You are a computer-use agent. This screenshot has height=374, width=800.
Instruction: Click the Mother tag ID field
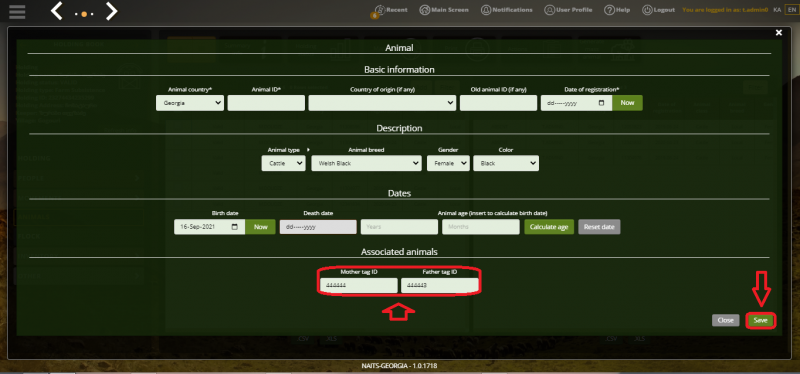(x=359, y=286)
